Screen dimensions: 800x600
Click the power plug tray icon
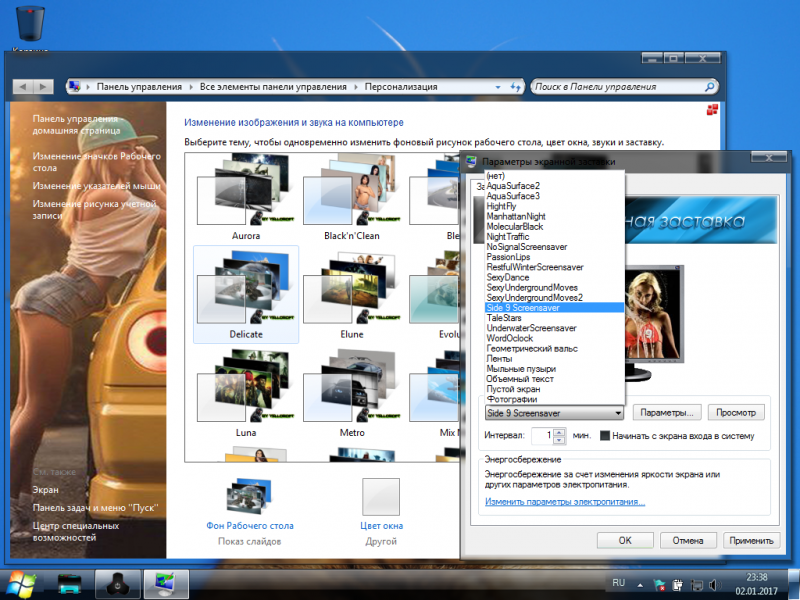coord(678,585)
